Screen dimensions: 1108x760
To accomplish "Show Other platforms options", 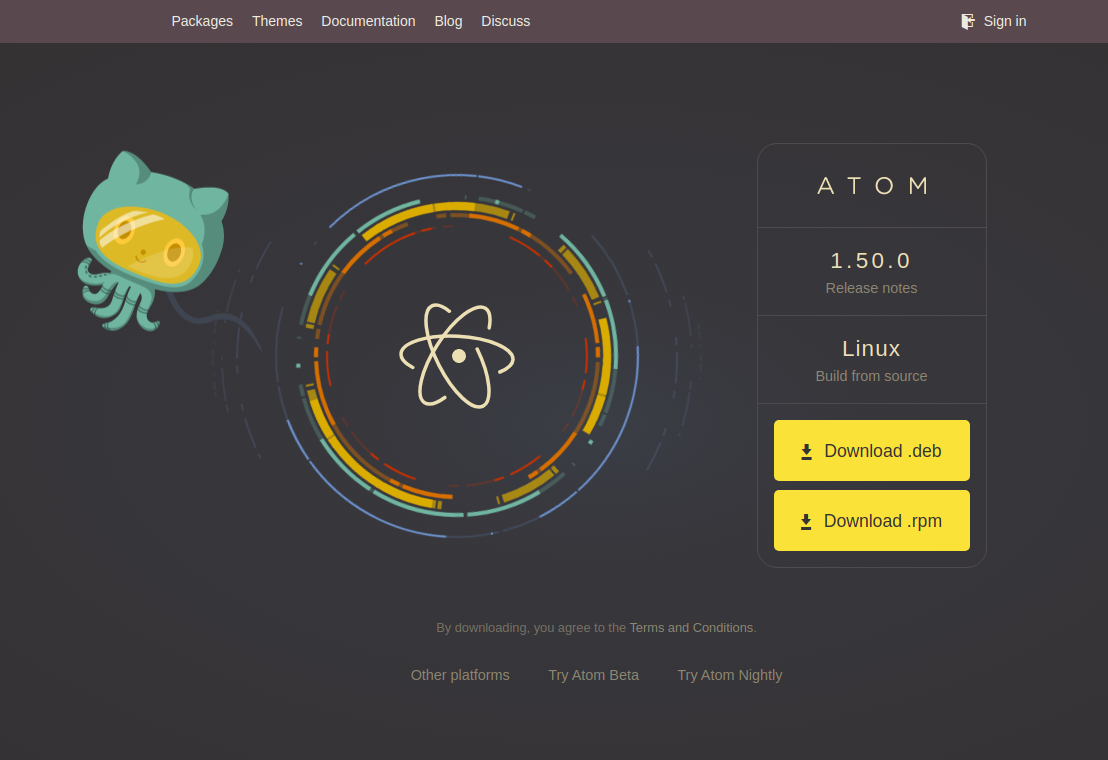I will tap(460, 675).
